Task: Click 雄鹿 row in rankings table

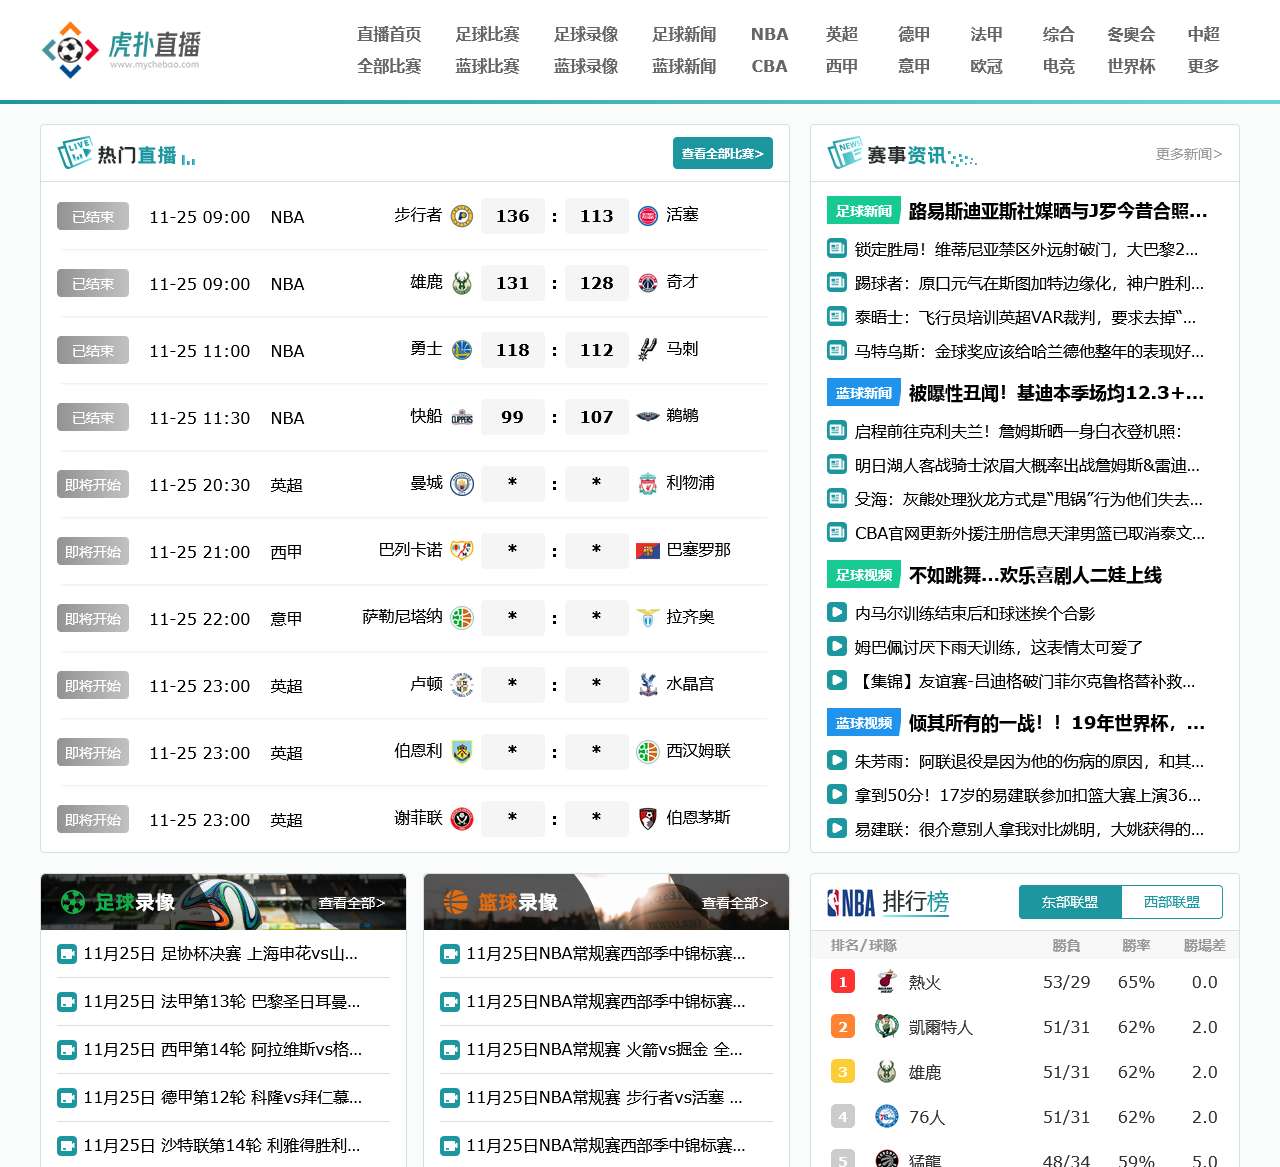Action: coord(1025,1072)
